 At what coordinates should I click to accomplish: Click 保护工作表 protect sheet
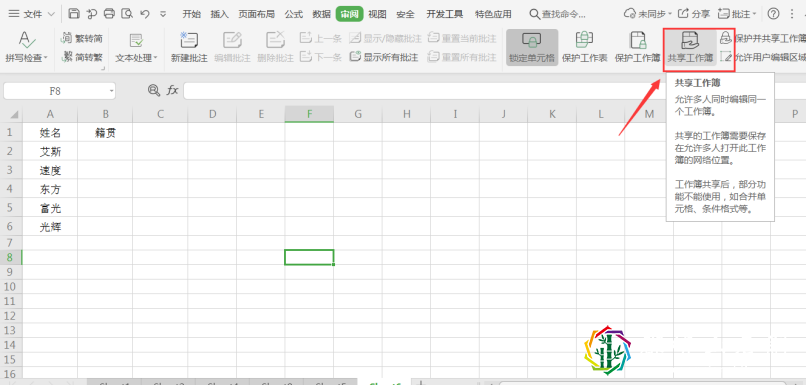point(584,47)
